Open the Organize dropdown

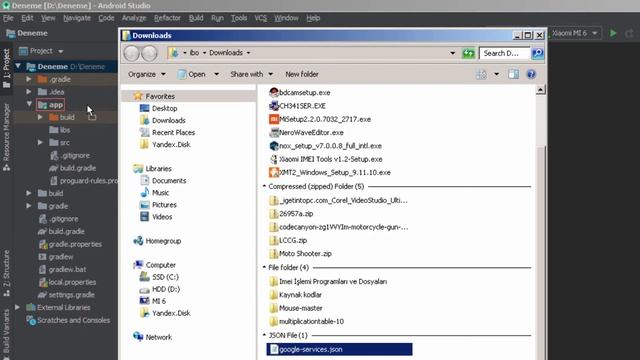point(147,74)
